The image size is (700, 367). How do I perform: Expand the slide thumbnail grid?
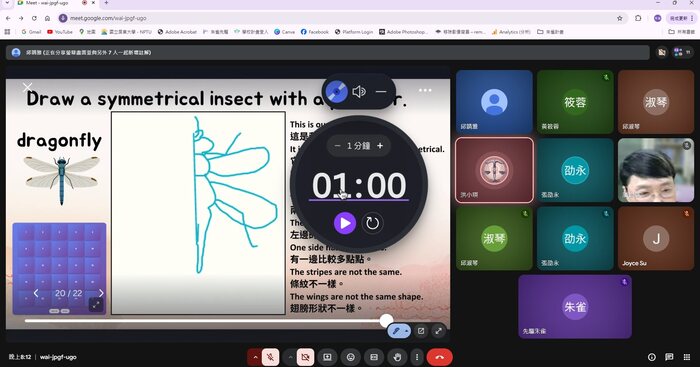96,305
